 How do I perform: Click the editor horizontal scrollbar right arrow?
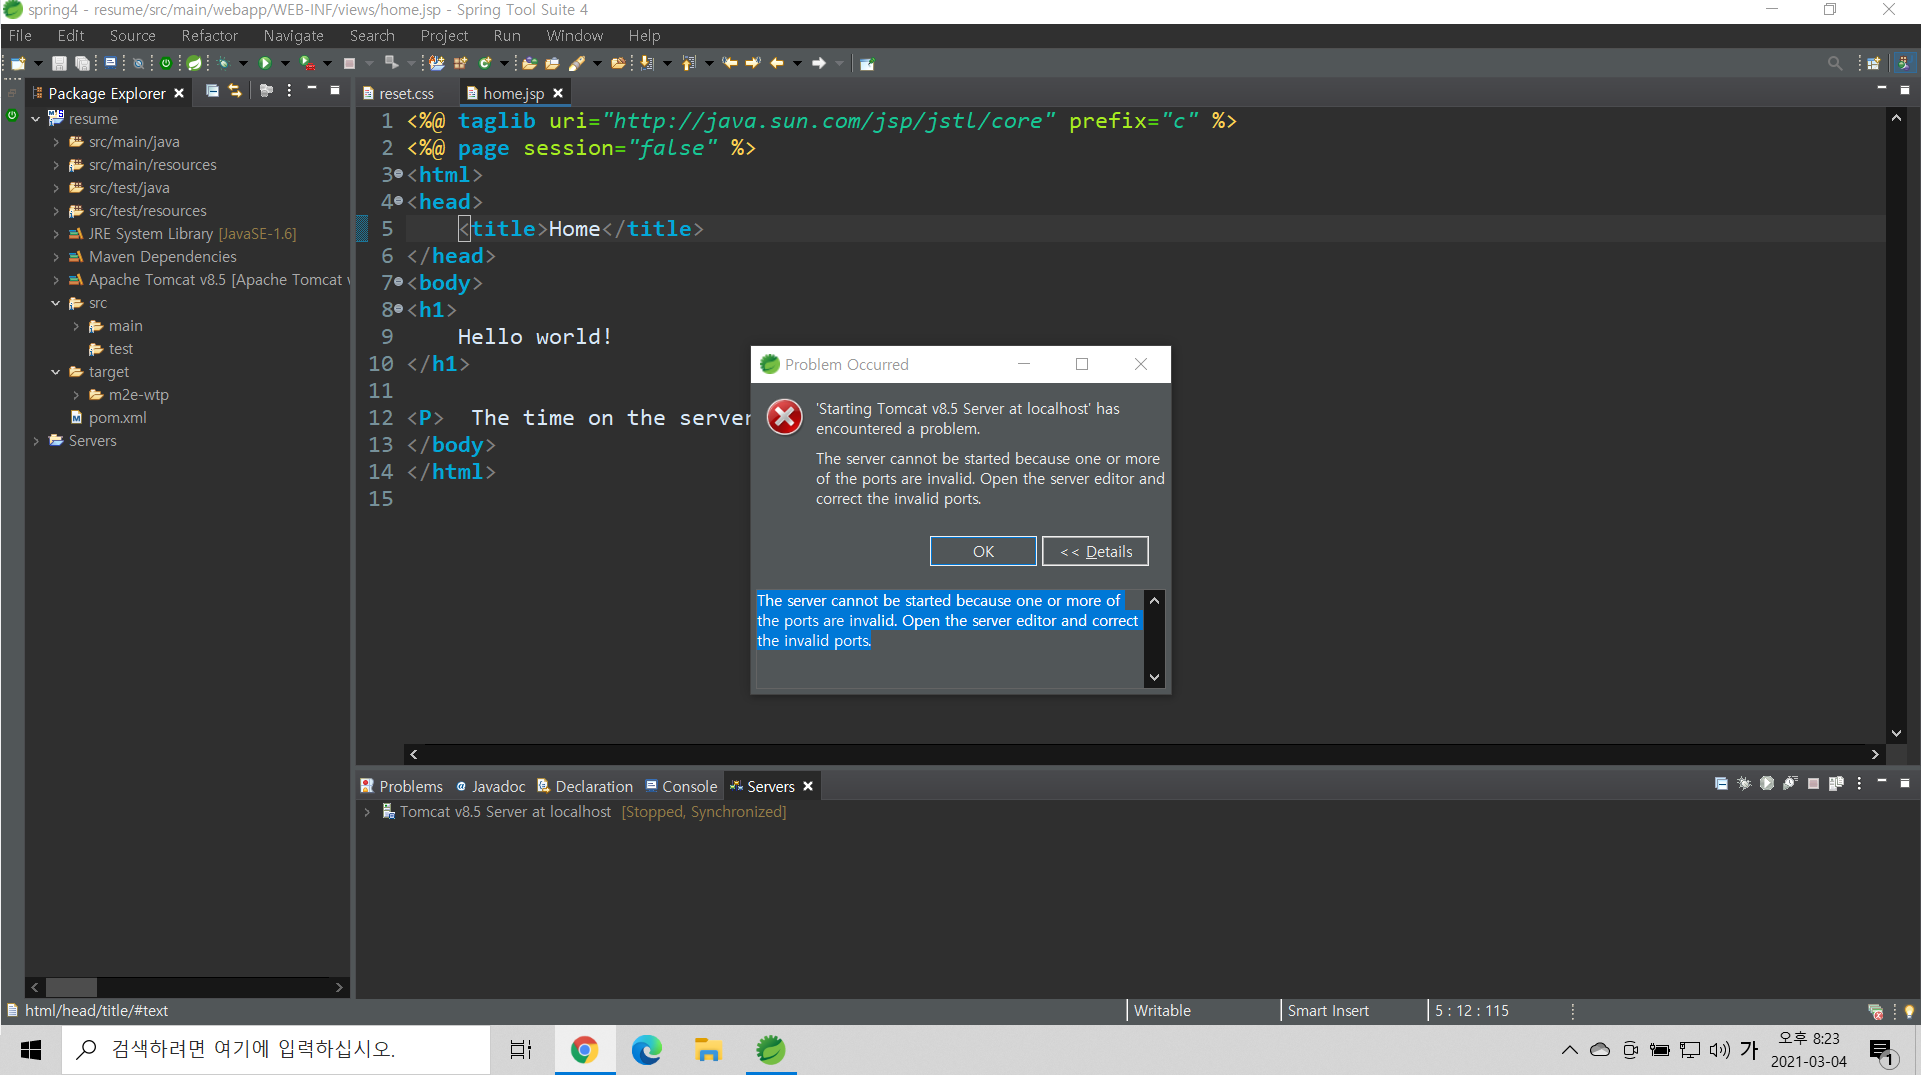[x=1875, y=754]
